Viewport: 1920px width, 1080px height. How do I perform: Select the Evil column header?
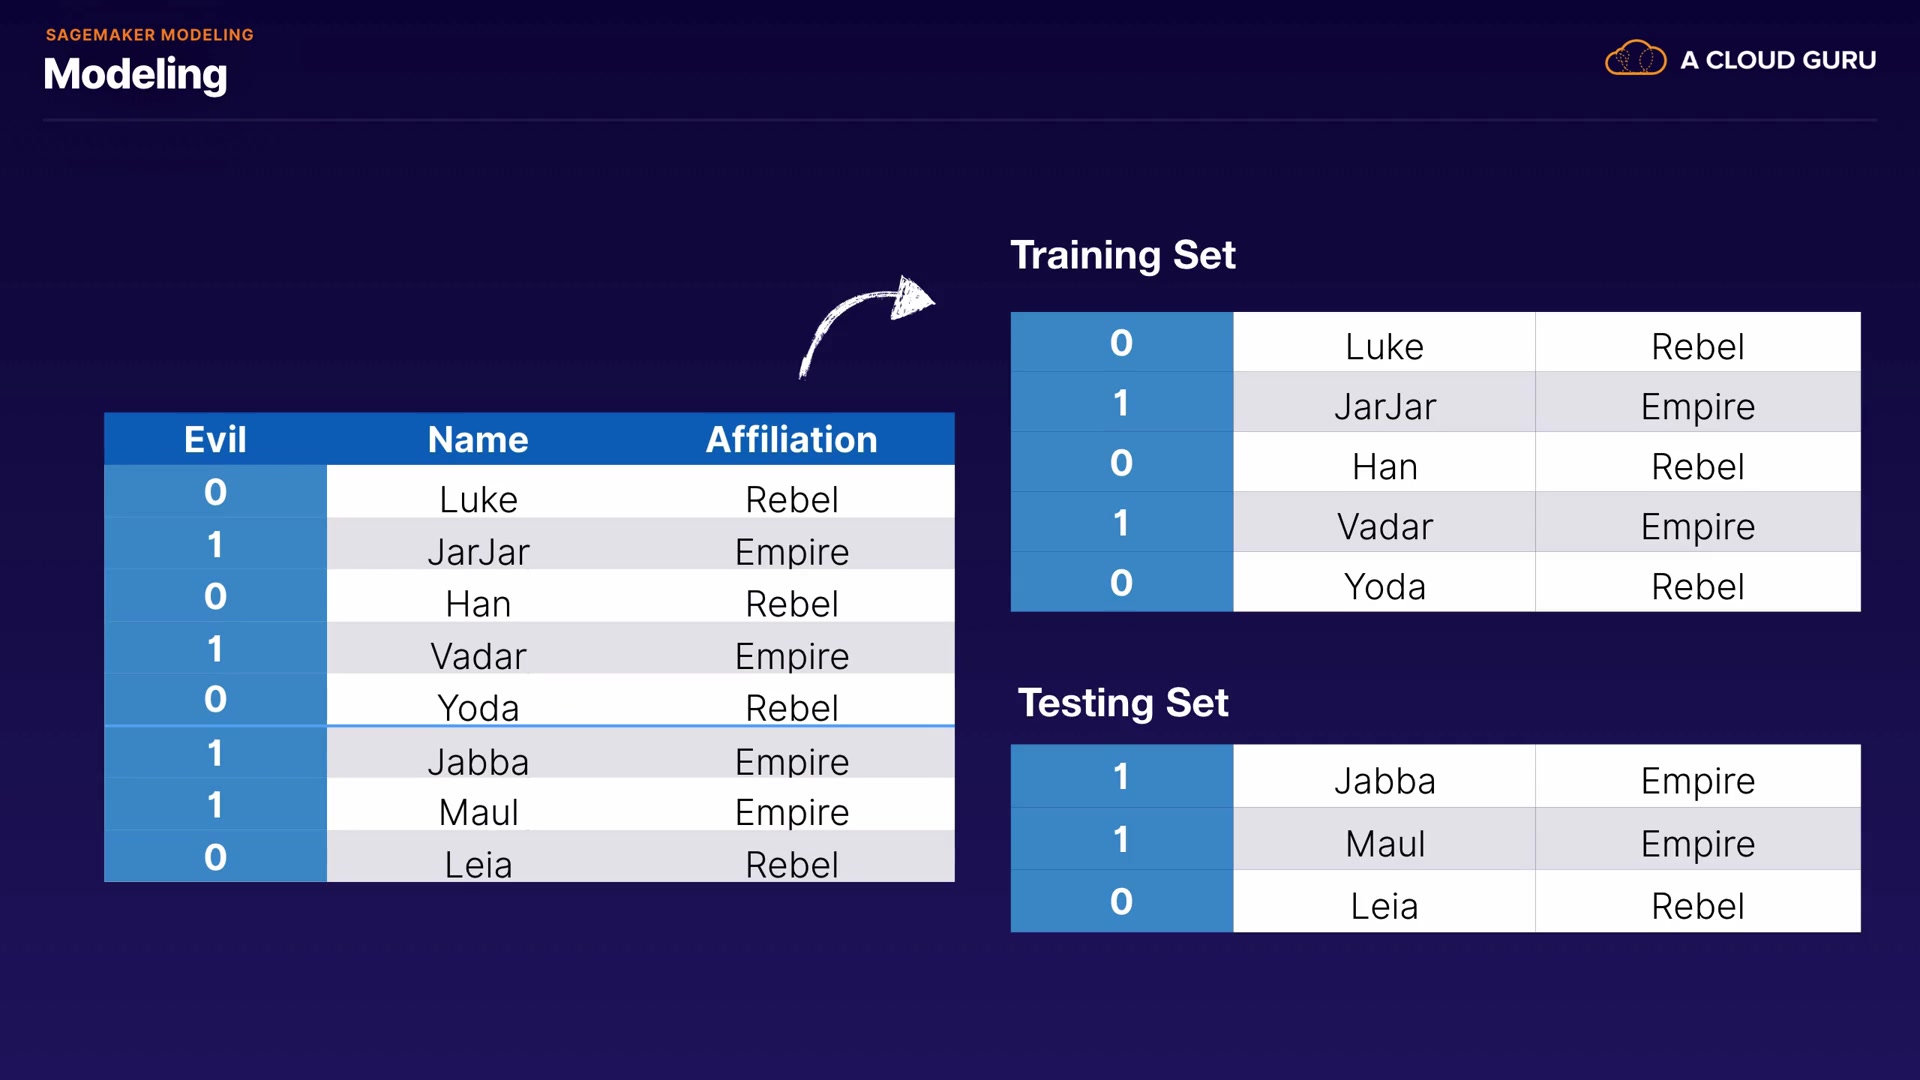(215, 439)
